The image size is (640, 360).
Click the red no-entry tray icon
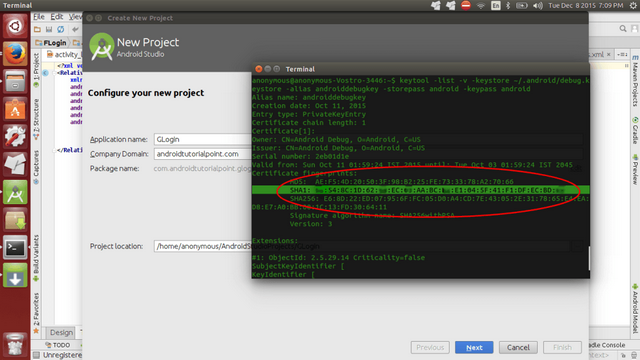point(466,5)
